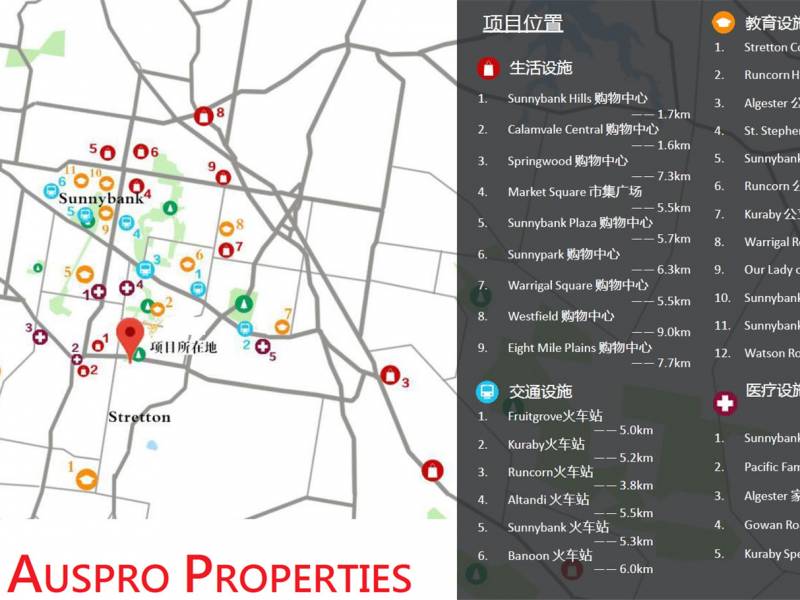Click orange school marker numbered 7
Image resolution: width=800 pixels, height=600 pixels.
point(282,326)
